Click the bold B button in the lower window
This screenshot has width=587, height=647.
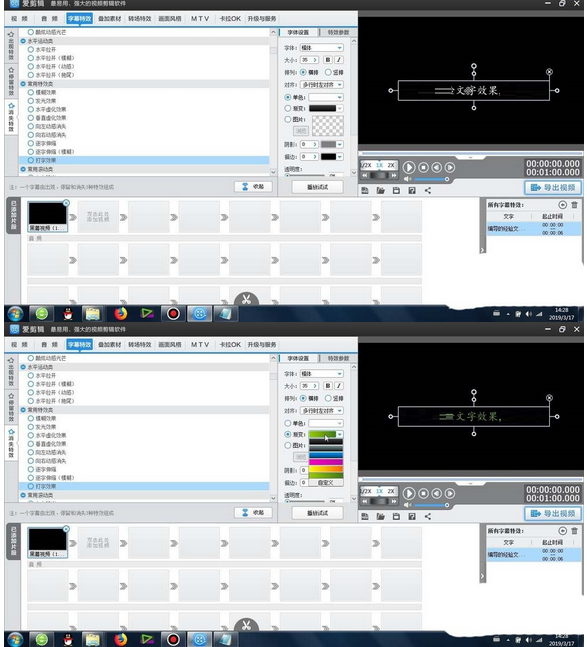click(x=328, y=386)
